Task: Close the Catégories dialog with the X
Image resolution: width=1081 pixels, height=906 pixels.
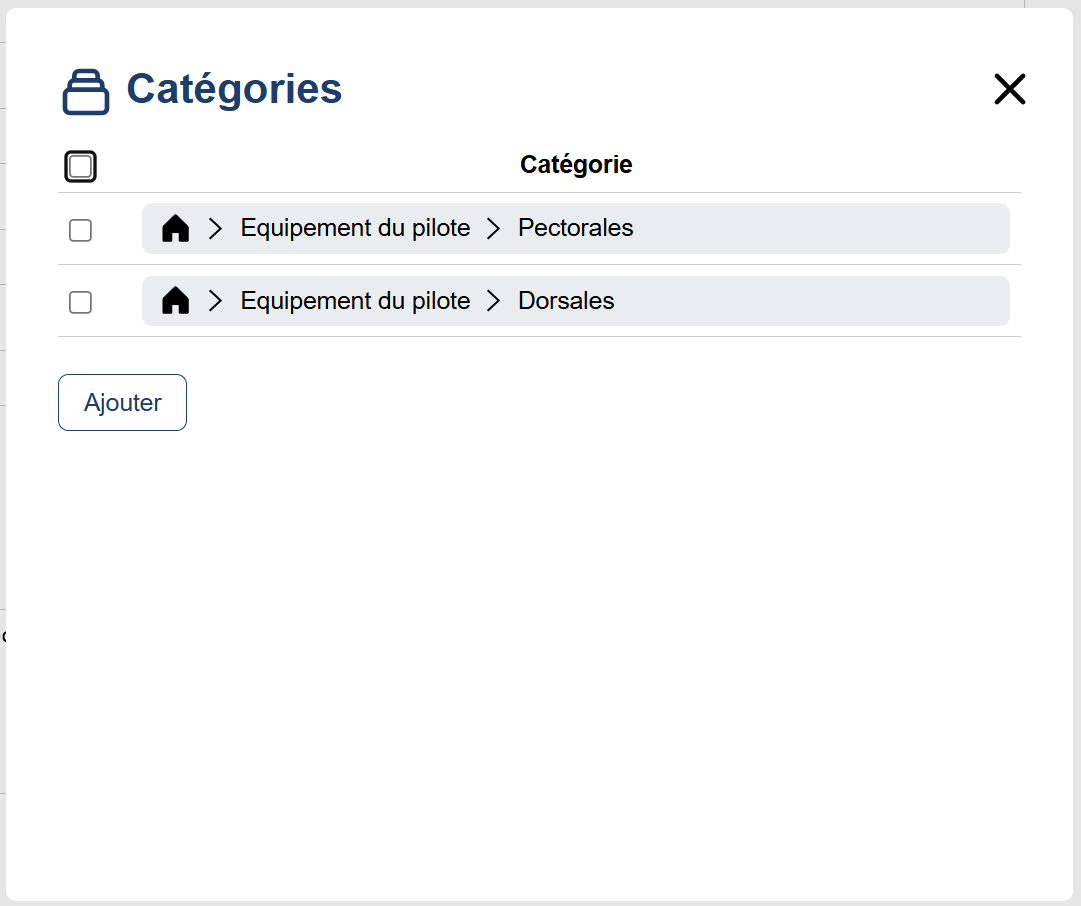Action: 1009,90
